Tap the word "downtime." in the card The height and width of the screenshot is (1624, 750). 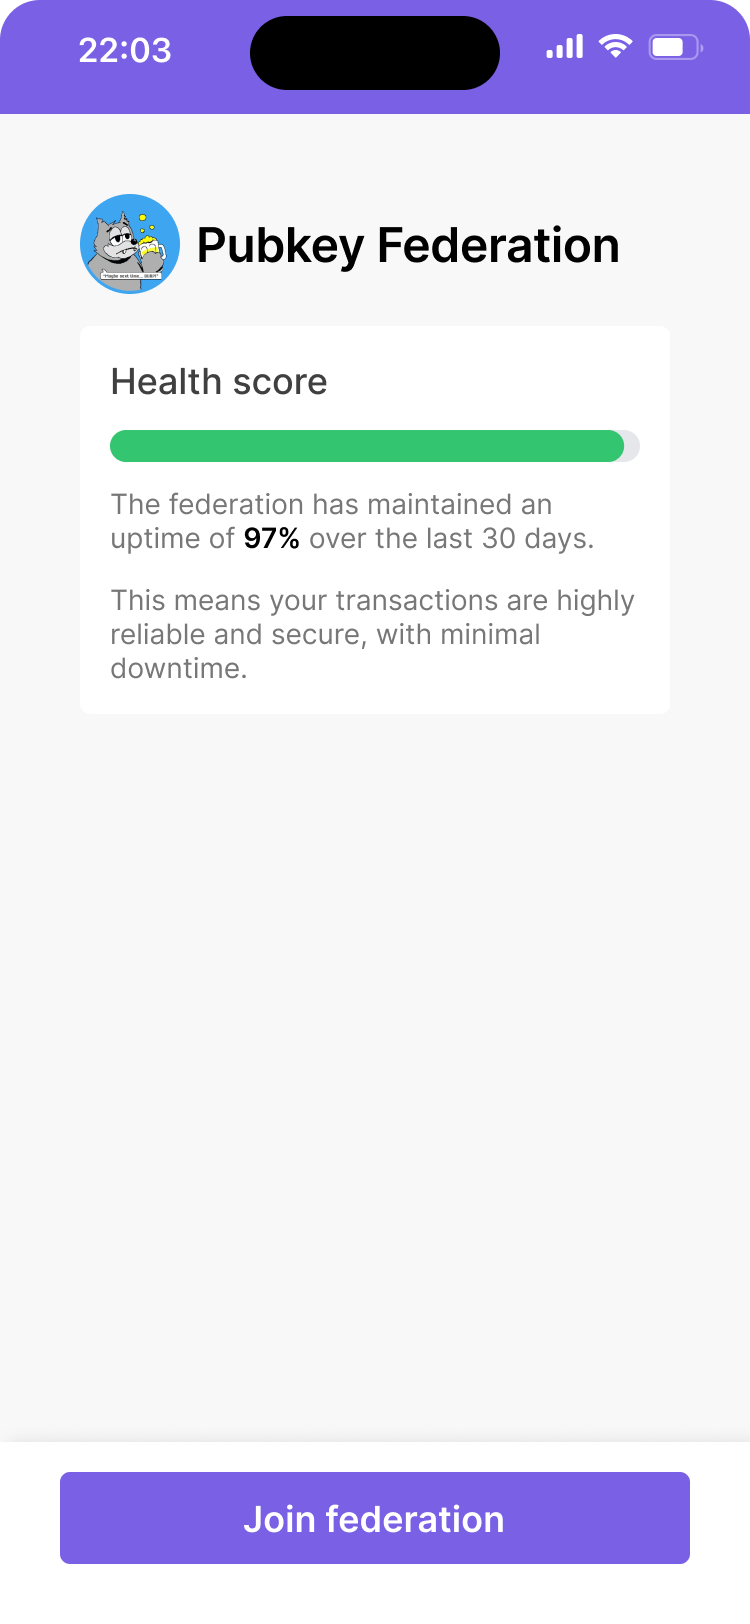point(178,669)
